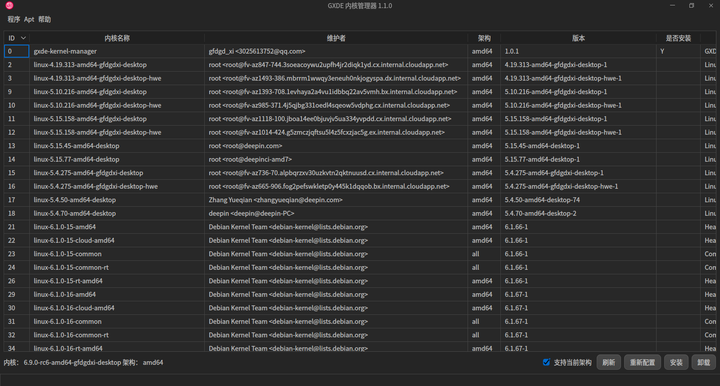Screen dimensions: 720x386
Task: Open the 程序 menu
Action: [x=13, y=19]
